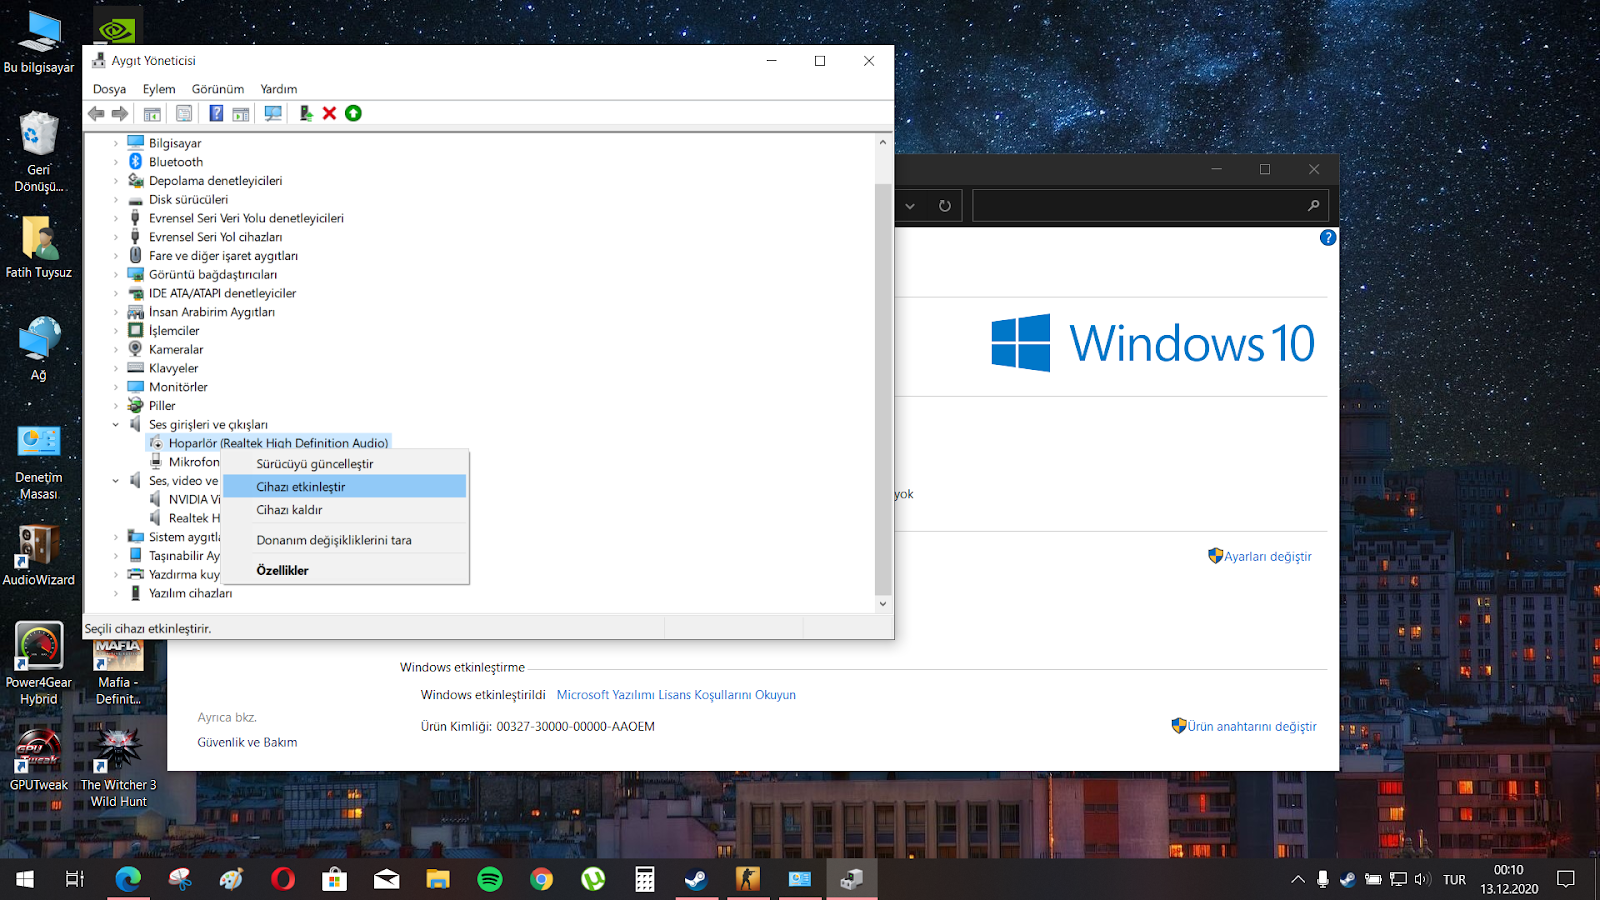Image resolution: width=1600 pixels, height=900 pixels.
Task: Click the scan for hardware changes monitor icon
Action: click(273, 114)
